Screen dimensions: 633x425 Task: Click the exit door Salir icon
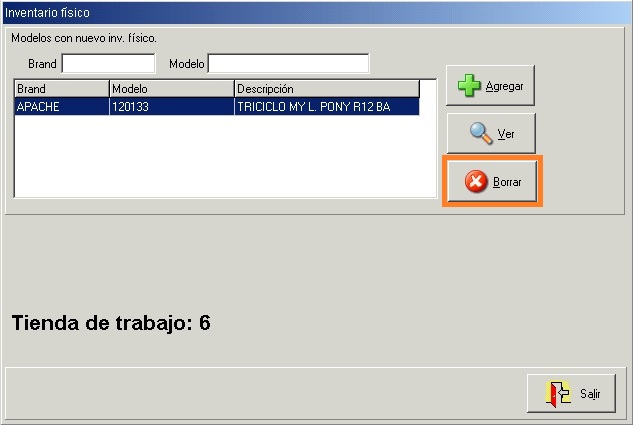click(558, 394)
